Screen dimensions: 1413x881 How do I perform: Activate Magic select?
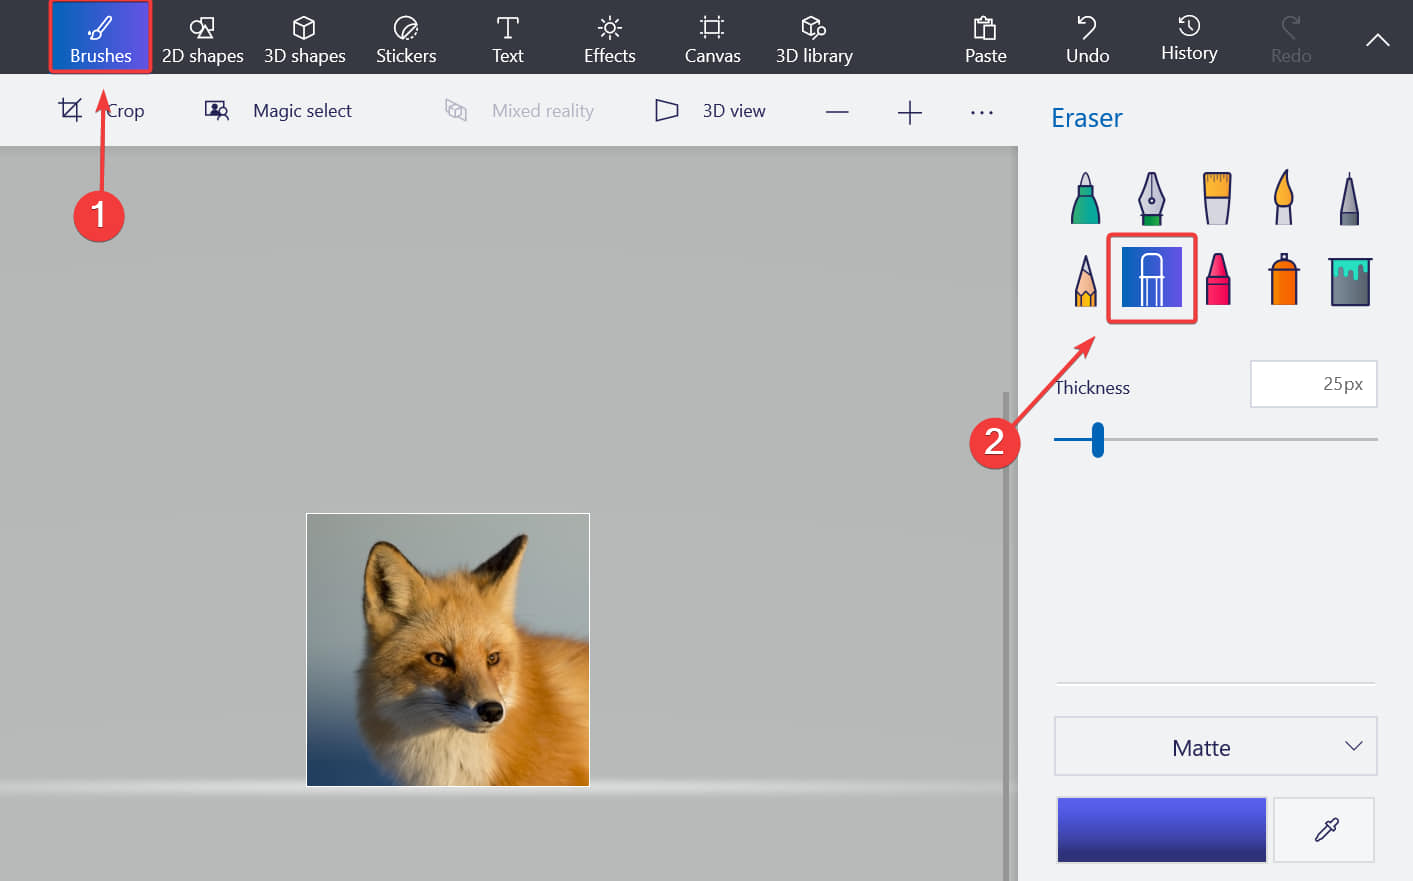click(x=278, y=110)
